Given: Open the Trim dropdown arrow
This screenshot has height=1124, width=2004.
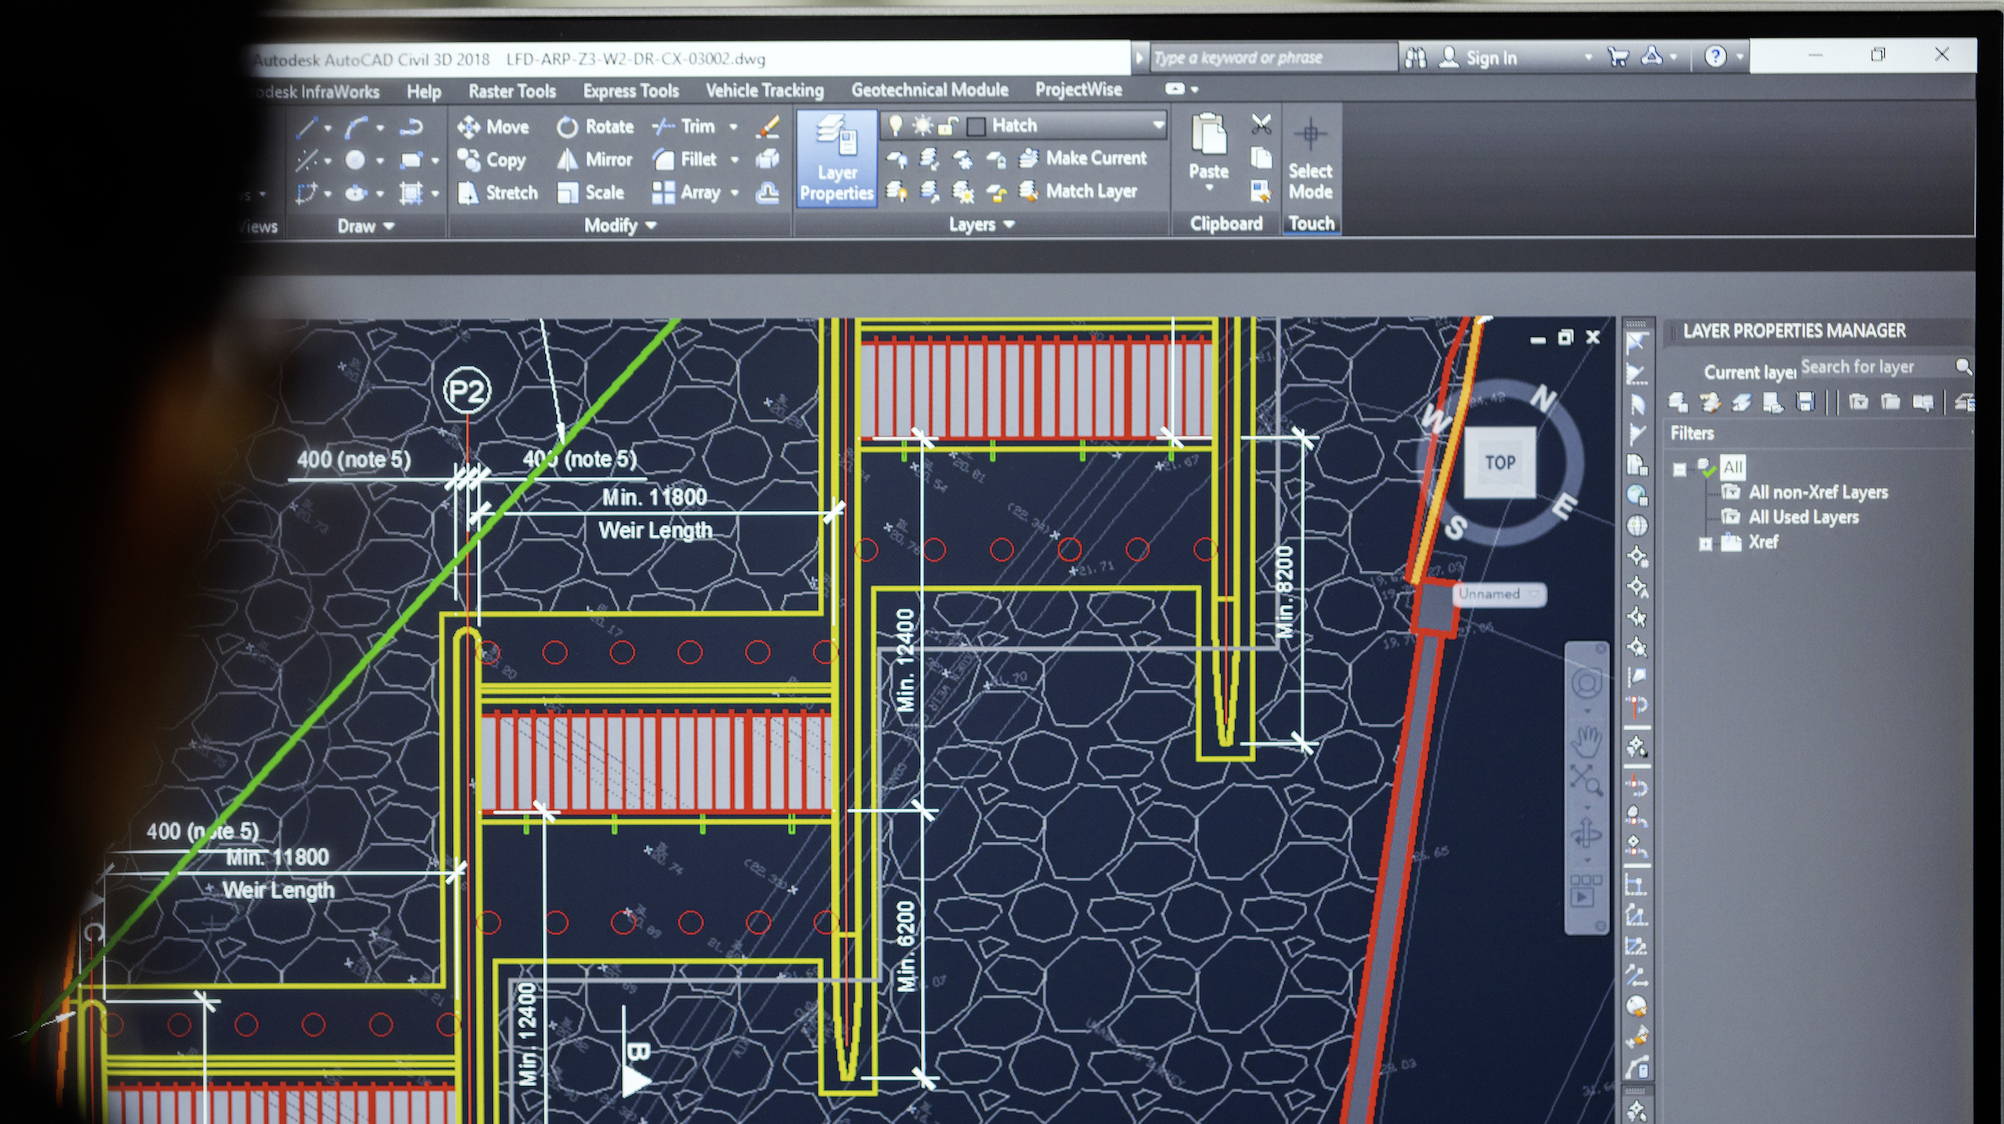Looking at the screenshot, I should (x=733, y=127).
